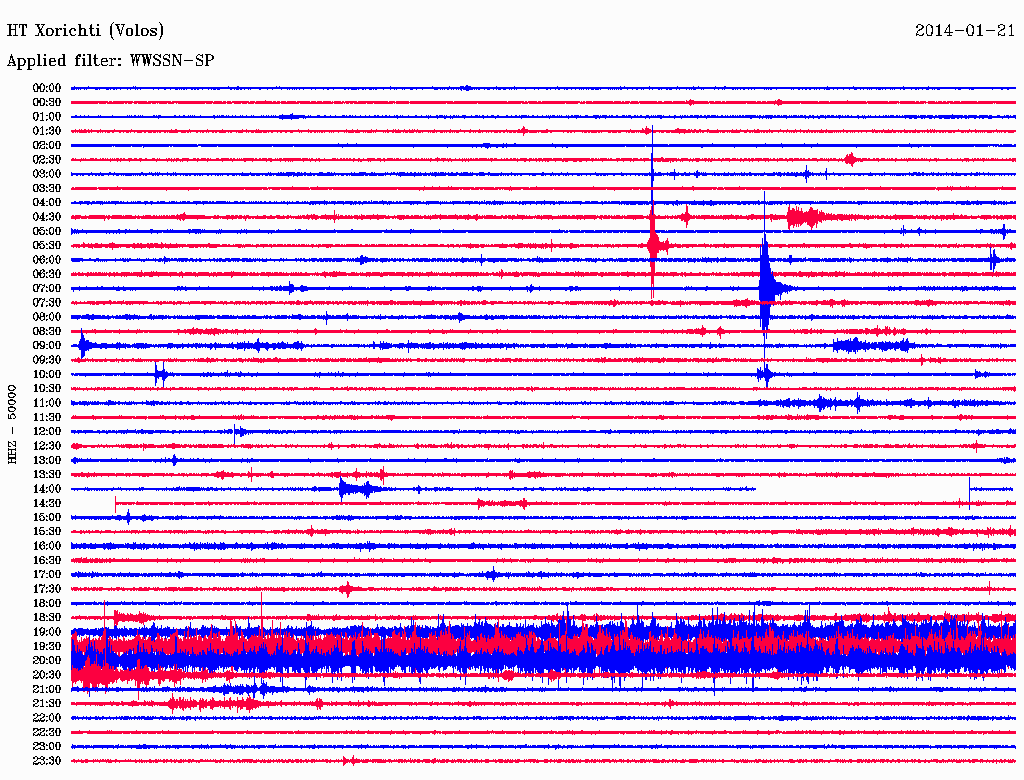Select the 06:00 row label
The height and width of the screenshot is (780, 1024).
47,260
